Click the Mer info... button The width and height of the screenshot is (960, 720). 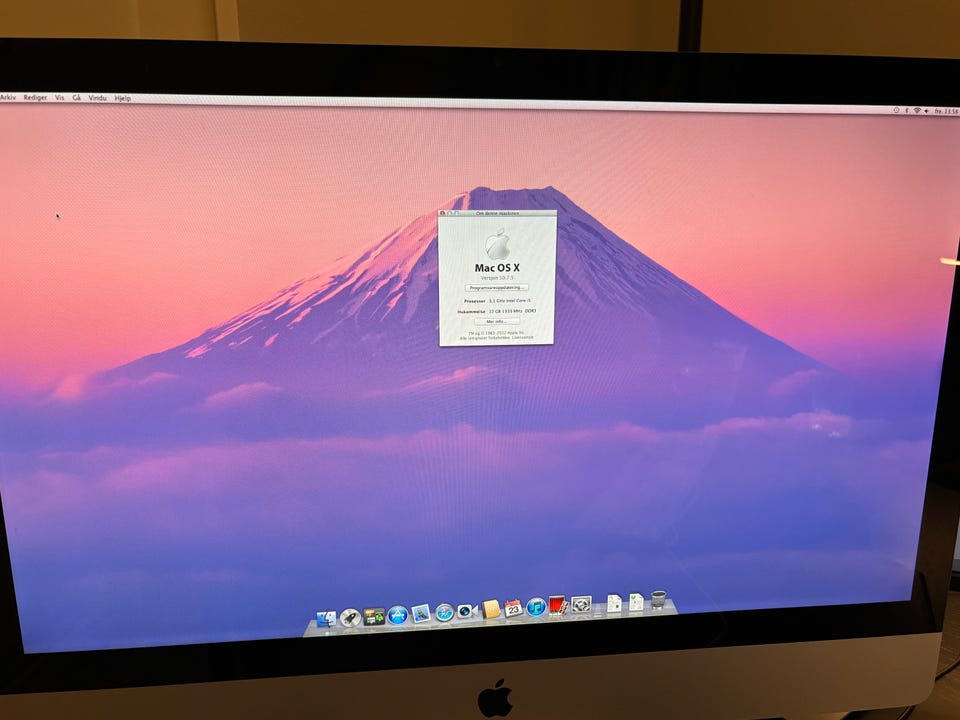497,321
